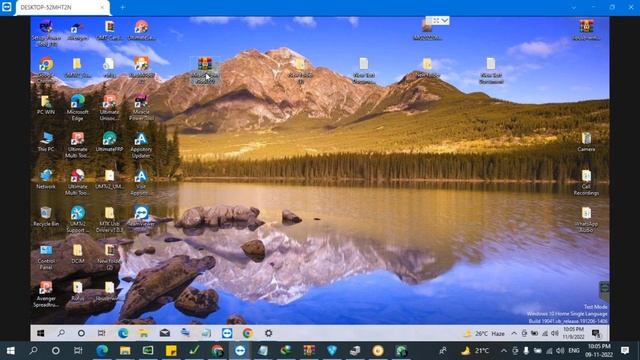640x360 pixels.
Task: Open Cortana on the local taskbar
Action: pyautogui.click(x=56, y=351)
